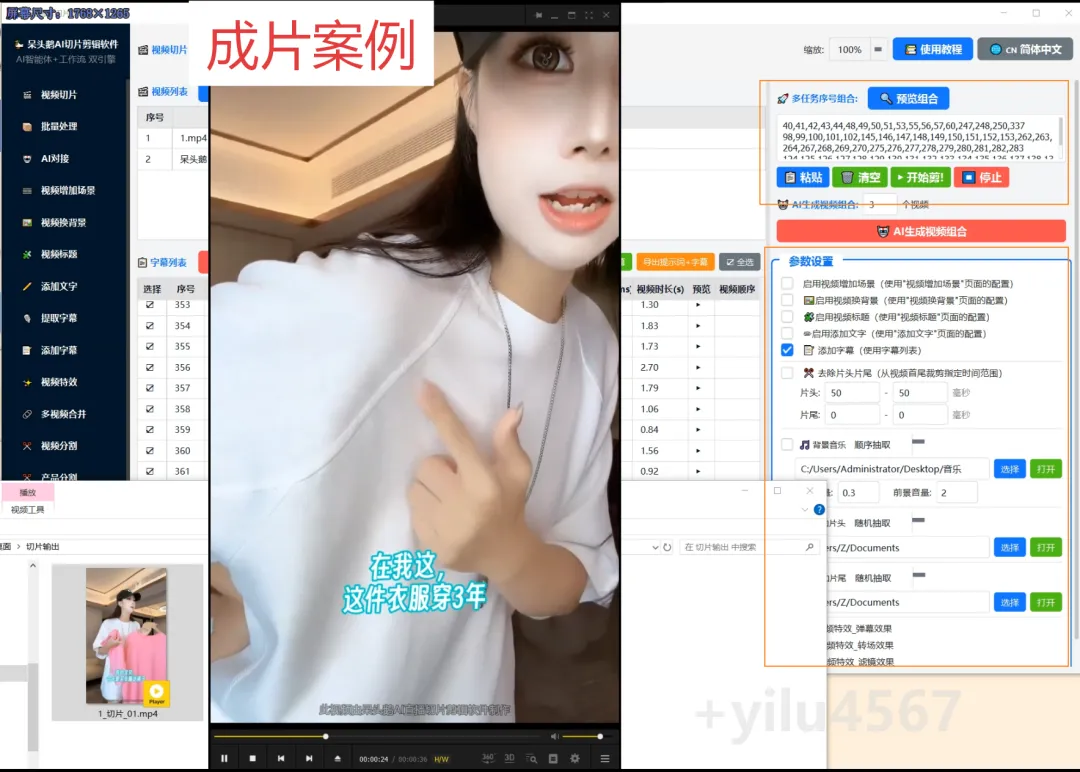Image resolution: width=1080 pixels, height=772 pixels.
Task: Open the player hamburger menu icon
Action: [x=605, y=758]
